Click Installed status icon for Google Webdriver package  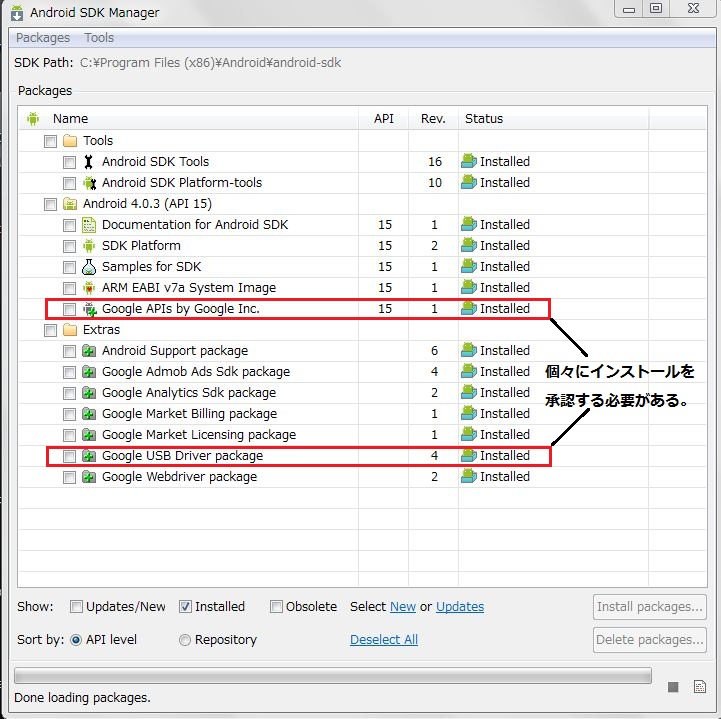tap(469, 476)
